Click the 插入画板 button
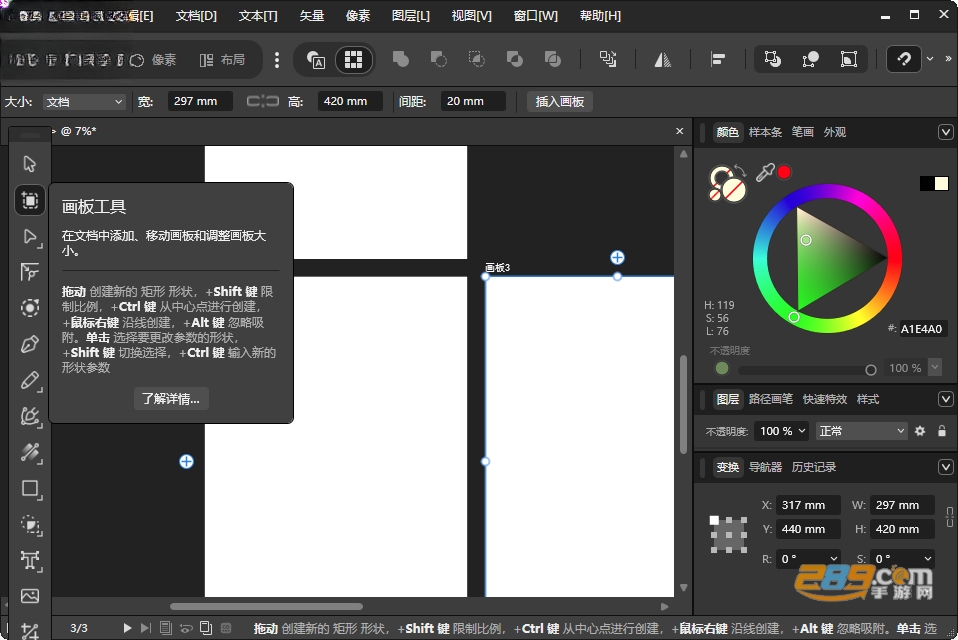 point(560,101)
